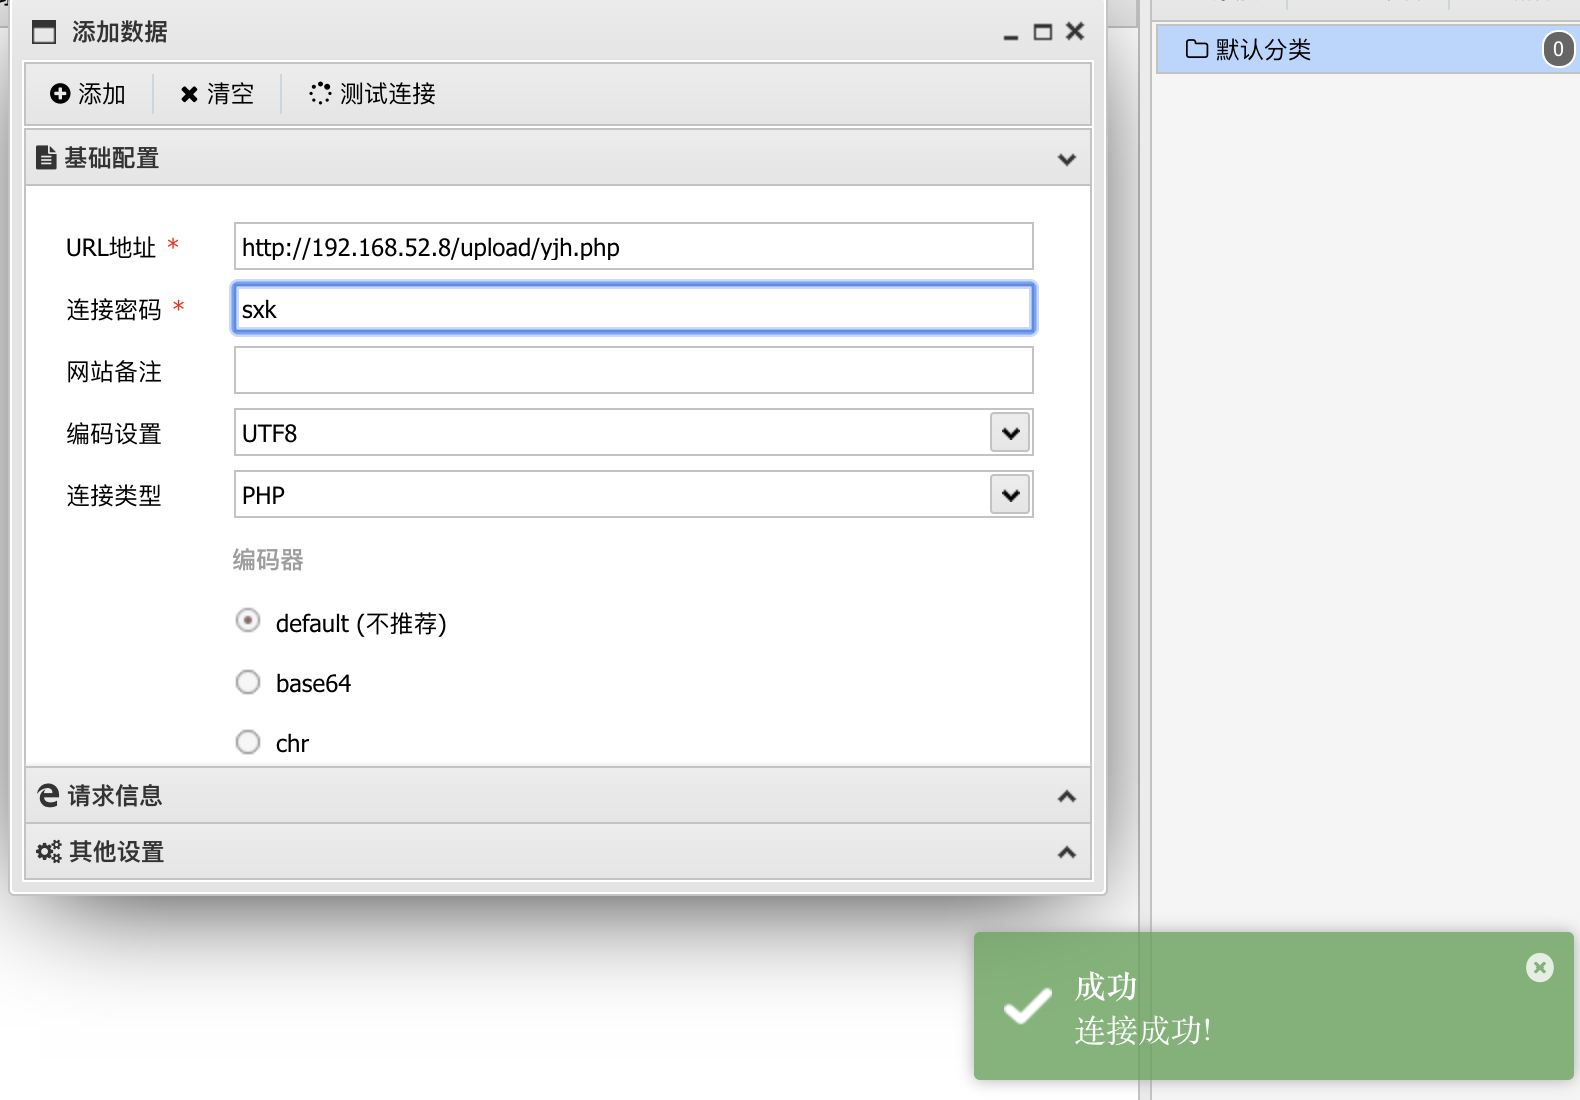This screenshot has width=1580, height=1100.
Task: Select the base64 encoder option
Action: click(248, 682)
